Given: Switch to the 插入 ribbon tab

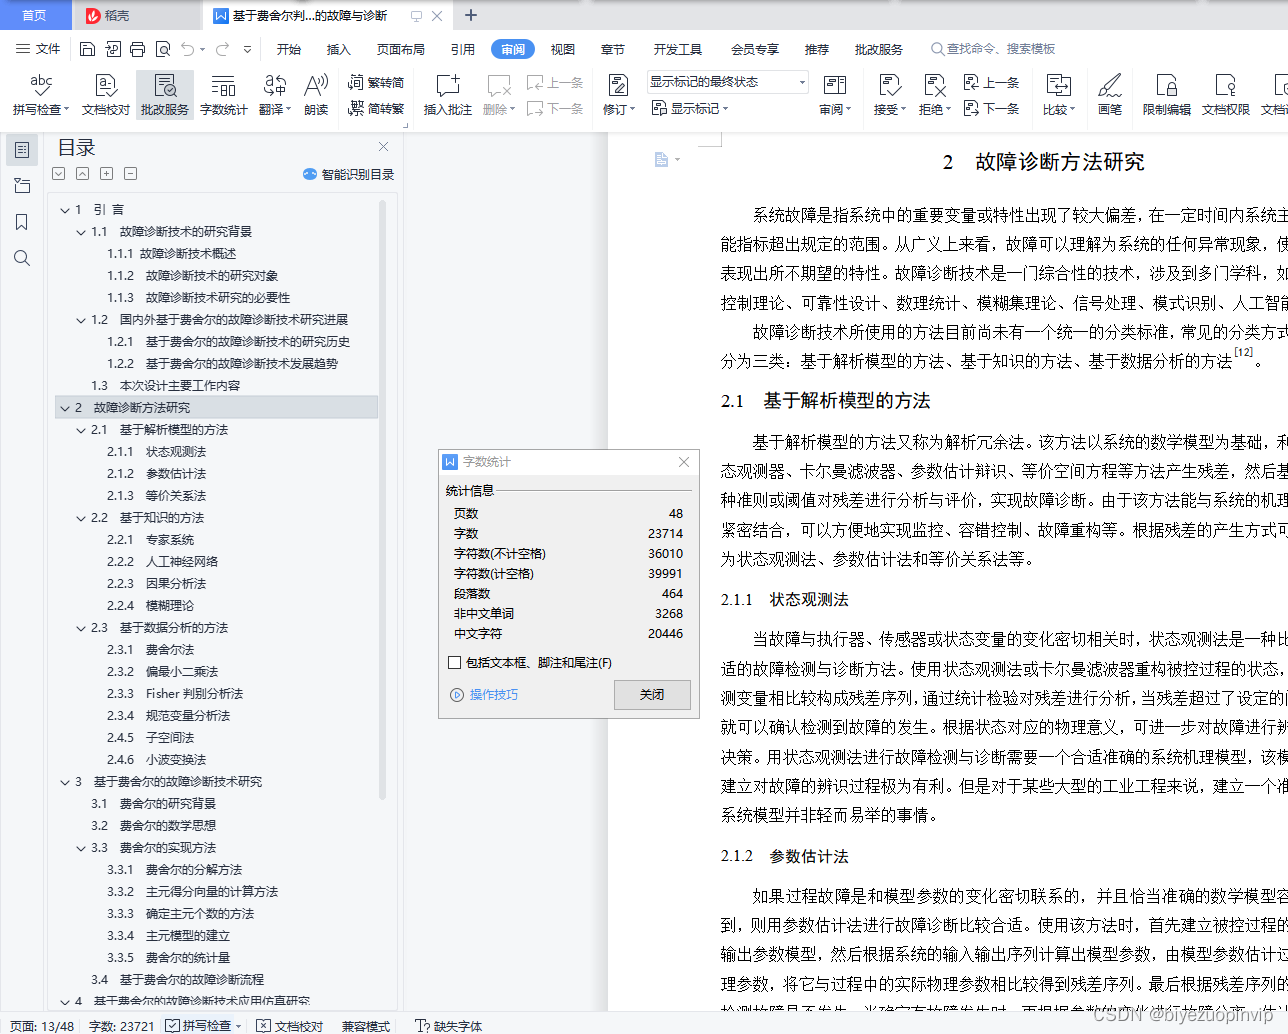Looking at the screenshot, I should coord(339,49).
